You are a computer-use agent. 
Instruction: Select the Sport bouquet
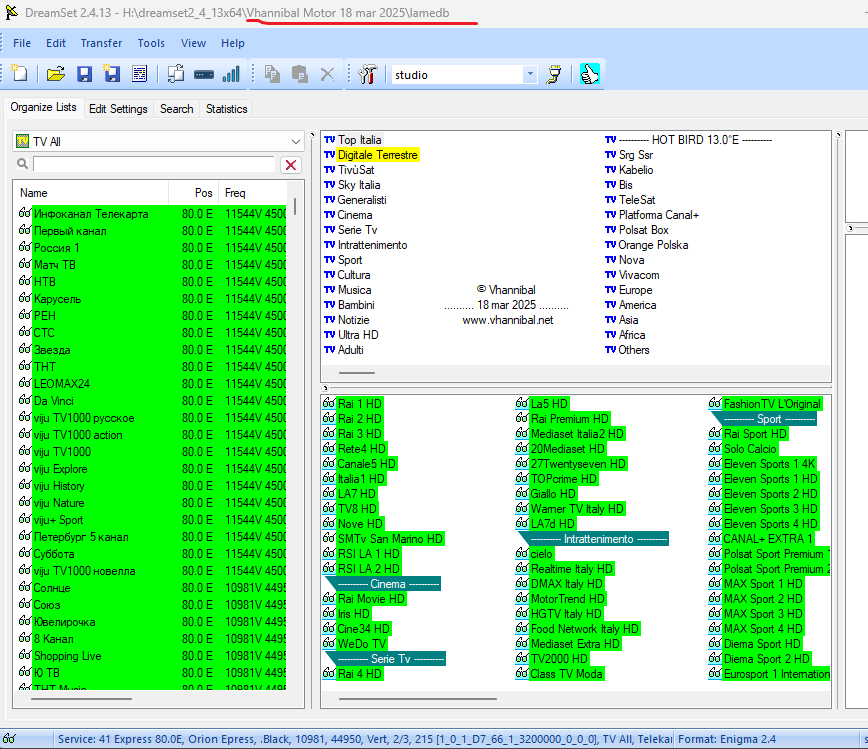click(x=350, y=260)
